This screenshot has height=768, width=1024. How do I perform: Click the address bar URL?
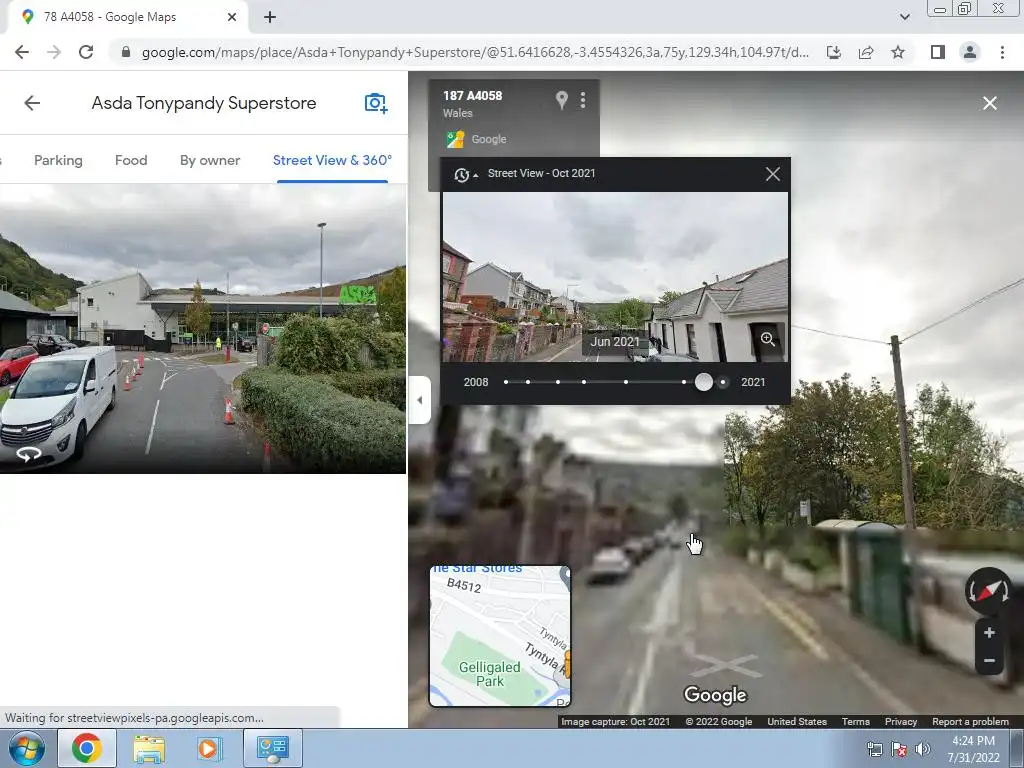[x=475, y=52]
